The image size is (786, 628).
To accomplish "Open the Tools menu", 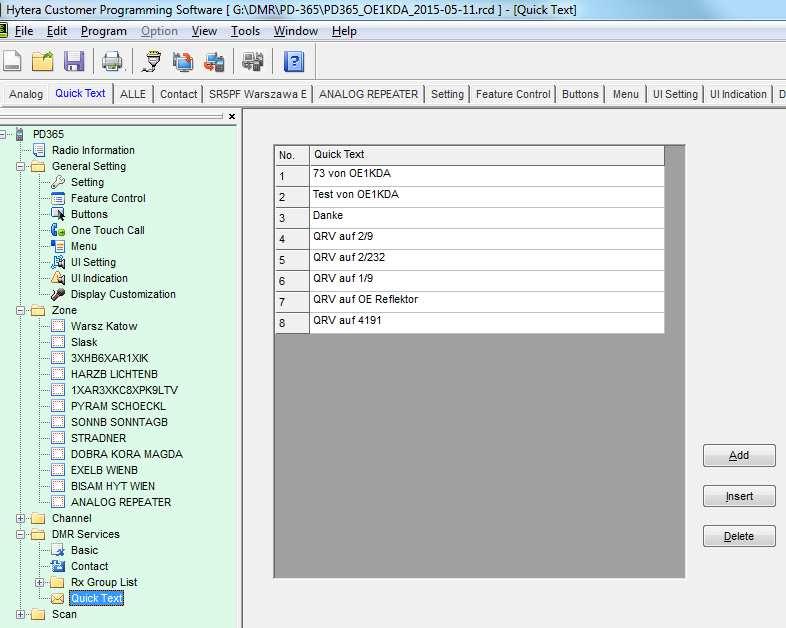I will coord(245,31).
